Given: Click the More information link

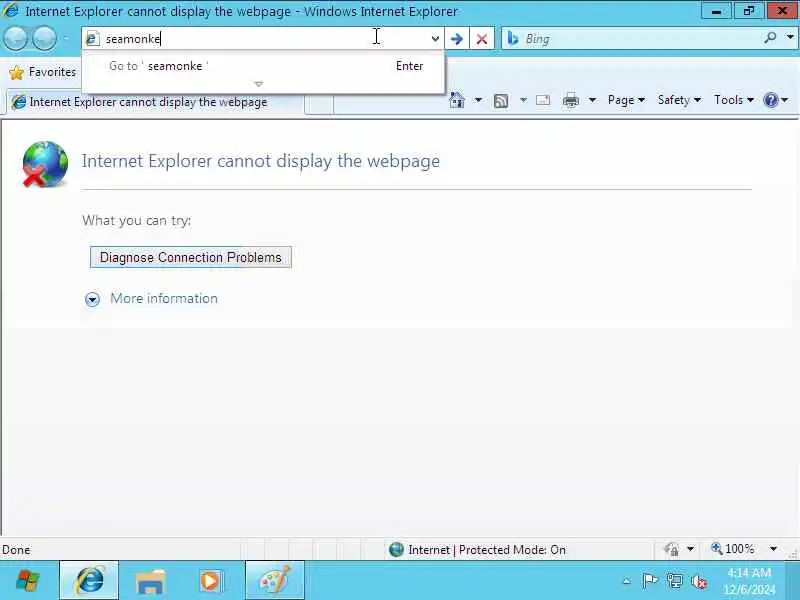Looking at the screenshot, I should click(164, 298).
